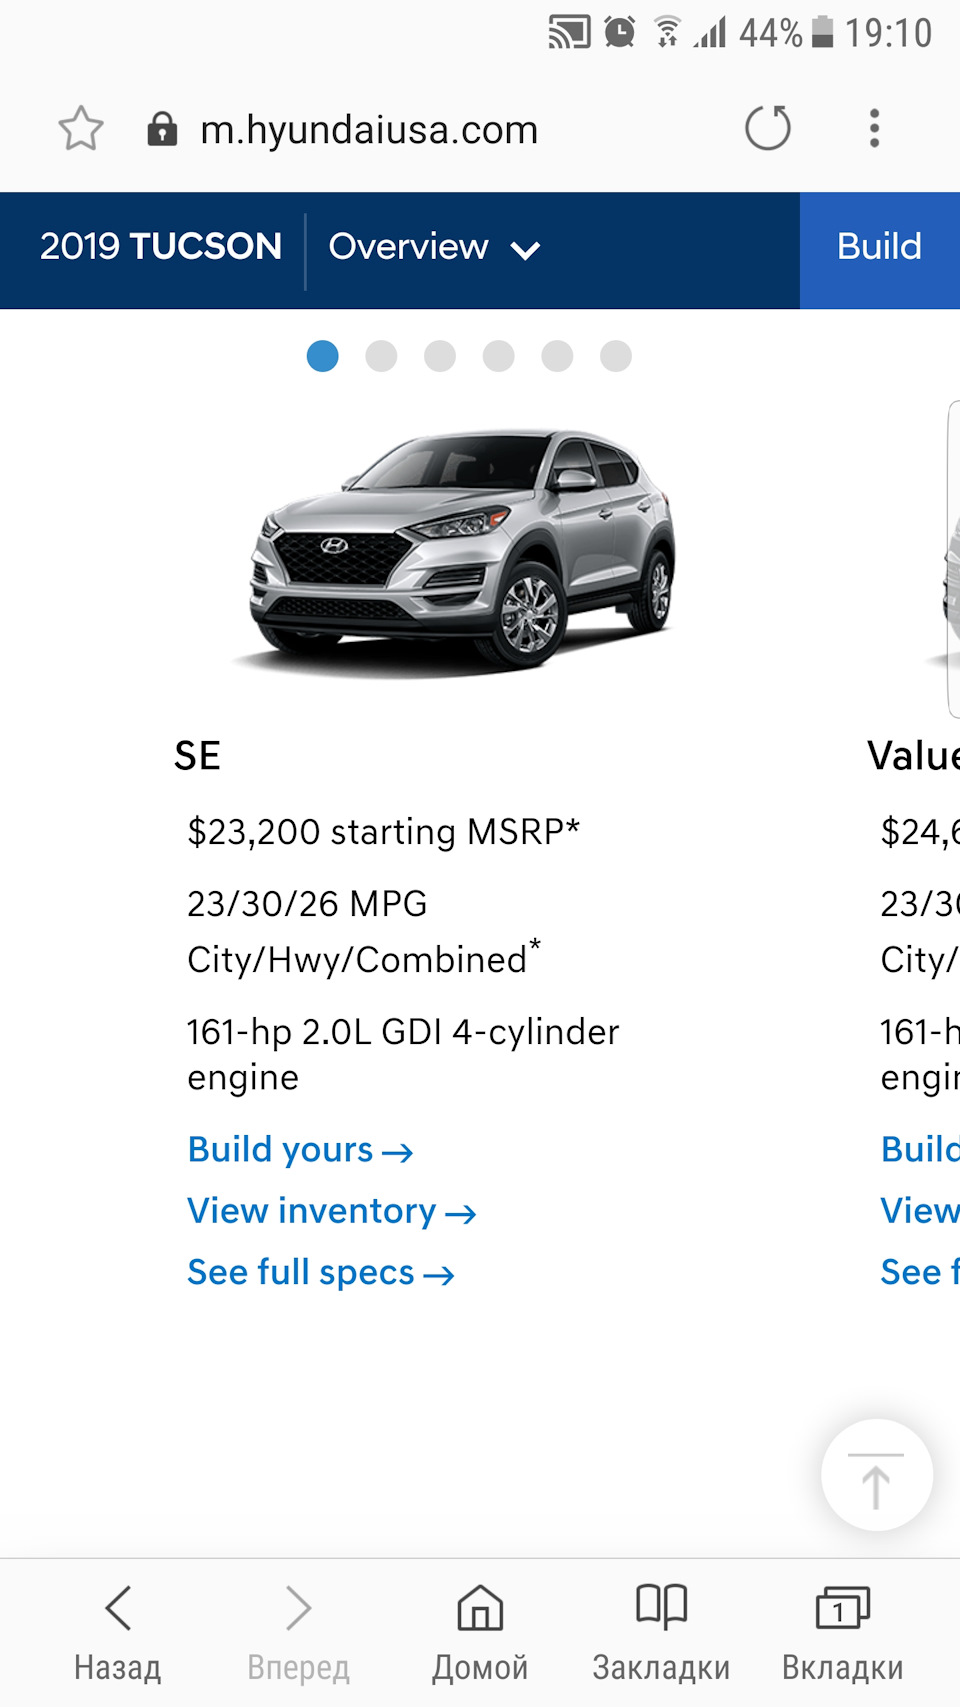Switch to the Build tab
The image size is (960, 1707).
[x=878, y=247]
